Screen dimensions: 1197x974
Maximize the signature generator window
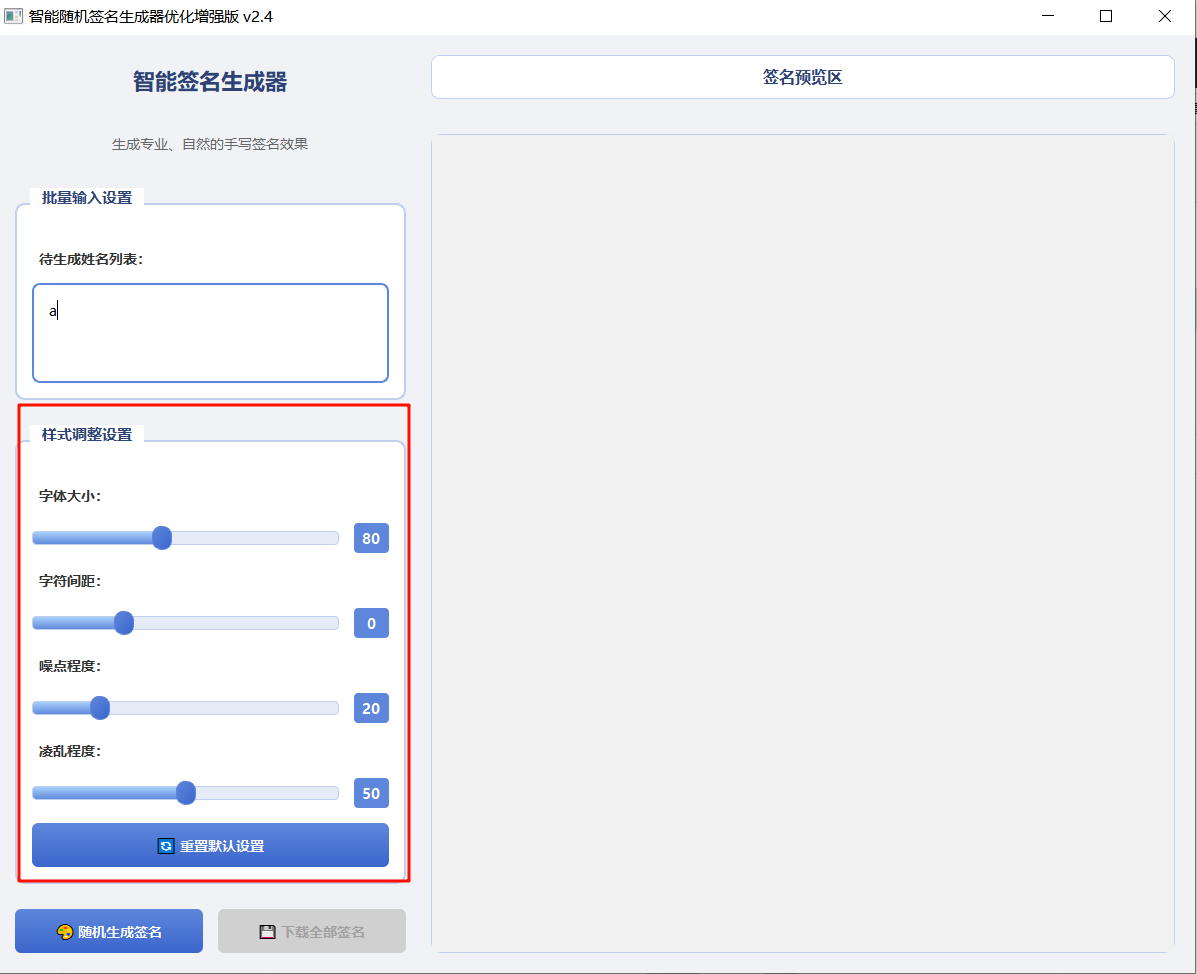1106,17
